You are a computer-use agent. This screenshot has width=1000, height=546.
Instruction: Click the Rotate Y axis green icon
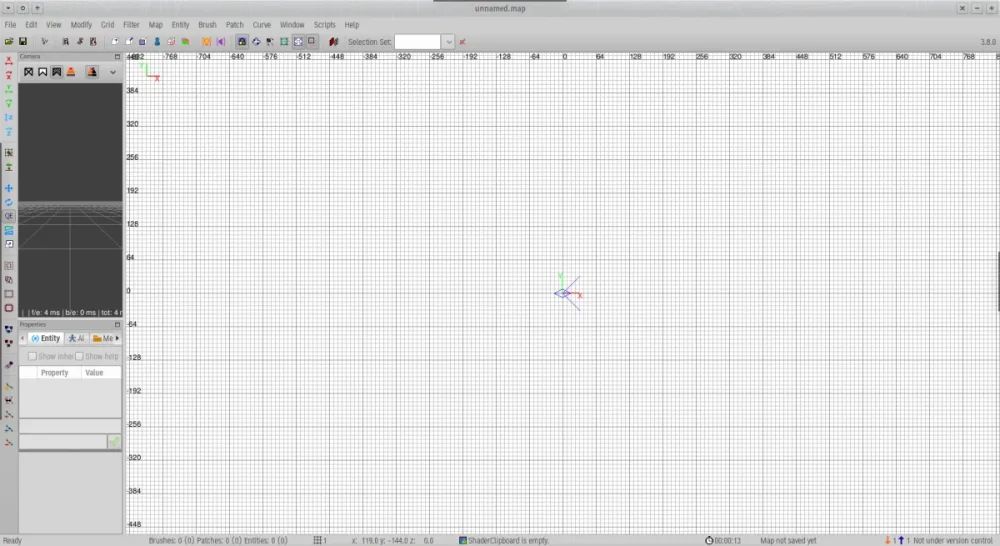(x=9, y=103)
